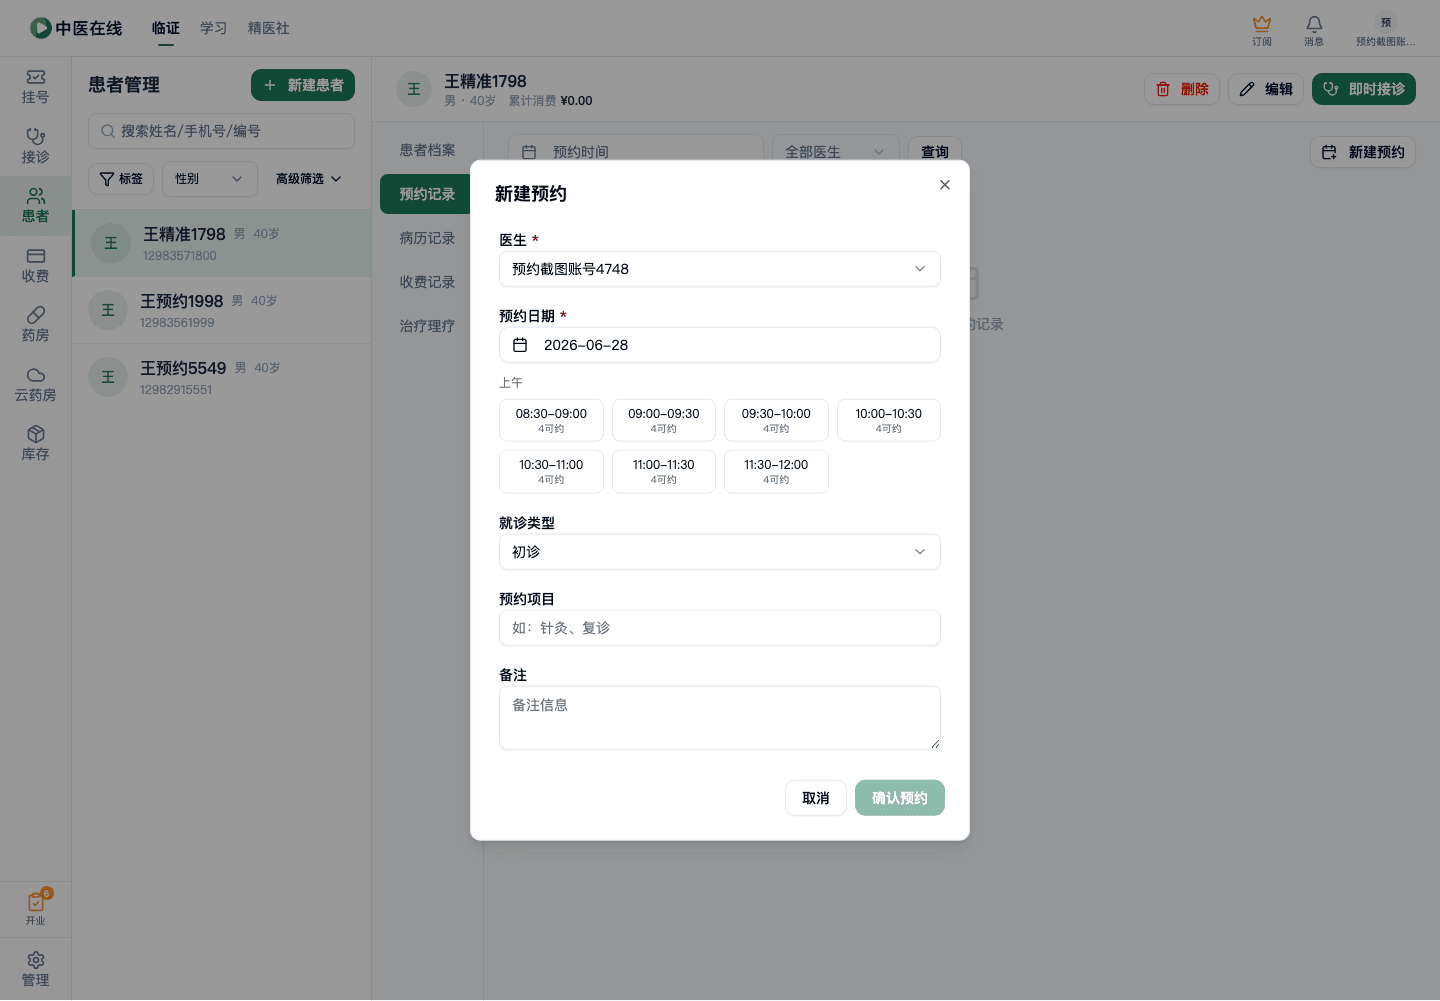1440x1001 pixels.
Task: Open the 医生 doctor dropdown
Action: [x=720, y=269]
